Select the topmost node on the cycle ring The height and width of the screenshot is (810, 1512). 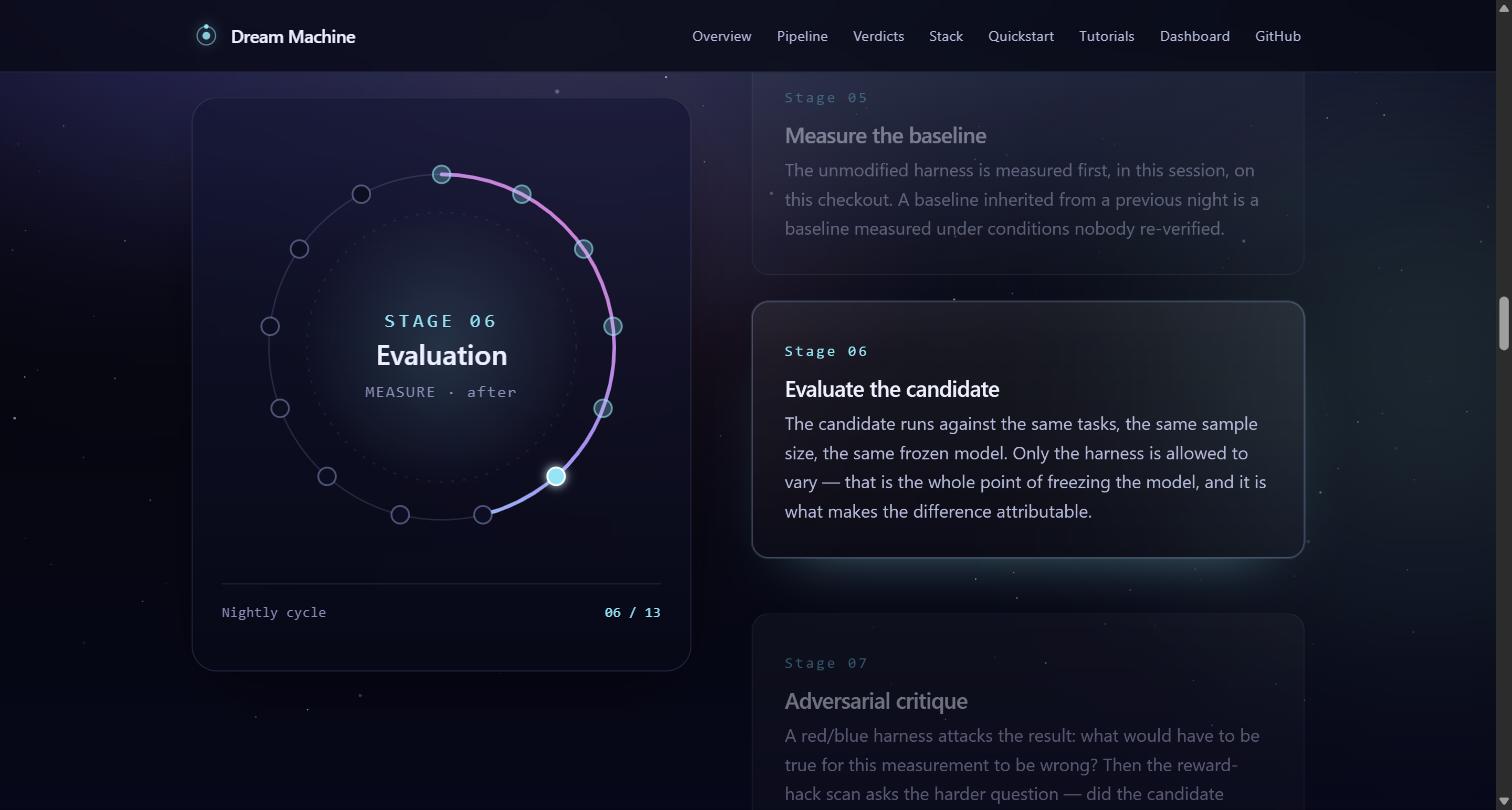(441, 175)
